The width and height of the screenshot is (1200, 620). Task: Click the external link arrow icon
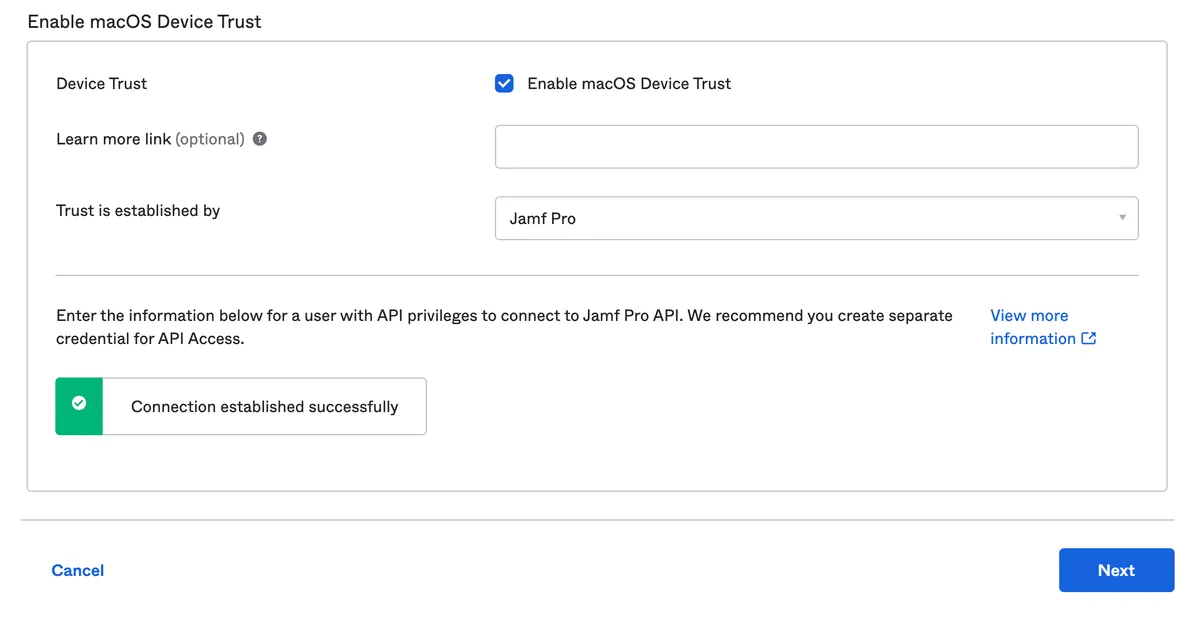[1089, 339]
